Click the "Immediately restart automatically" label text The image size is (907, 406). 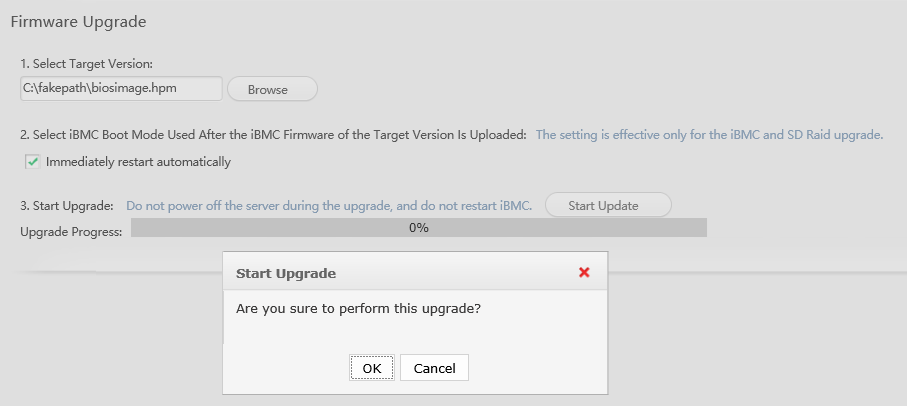click(138, 161)
